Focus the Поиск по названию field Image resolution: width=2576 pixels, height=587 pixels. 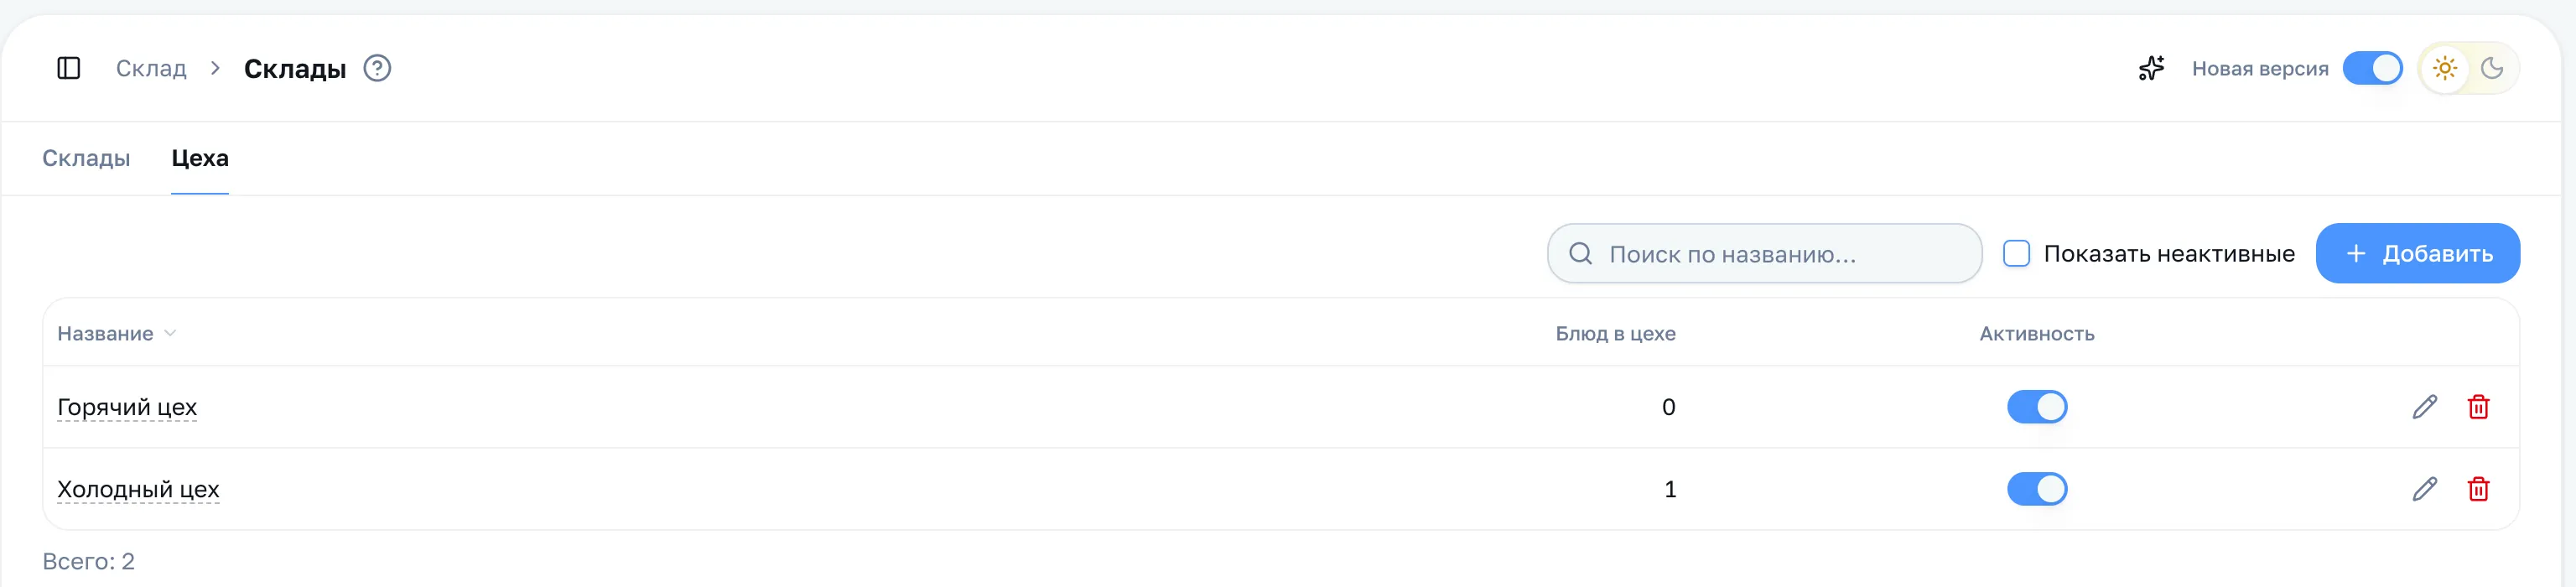(x=1764, y=253)
